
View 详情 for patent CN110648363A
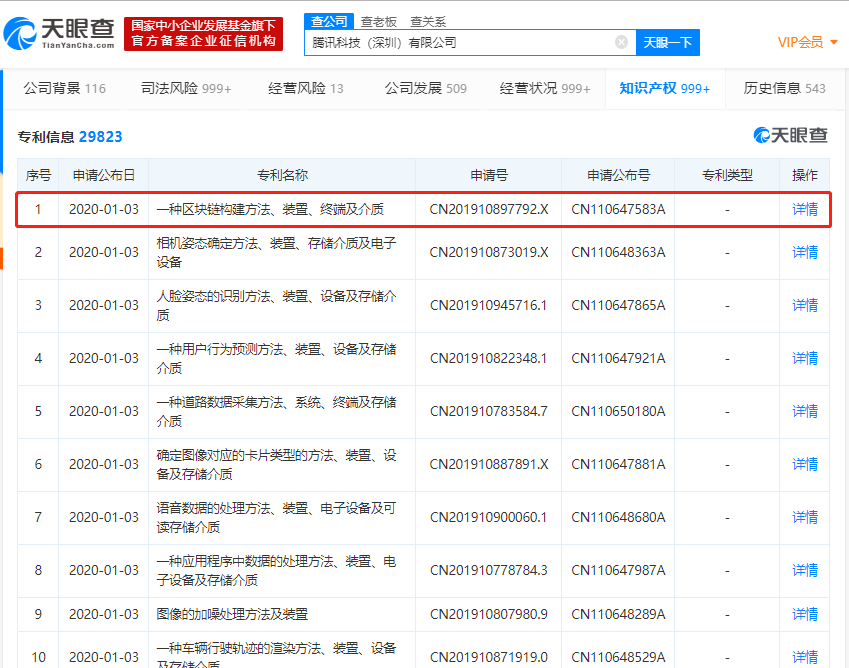coord(805,252)
